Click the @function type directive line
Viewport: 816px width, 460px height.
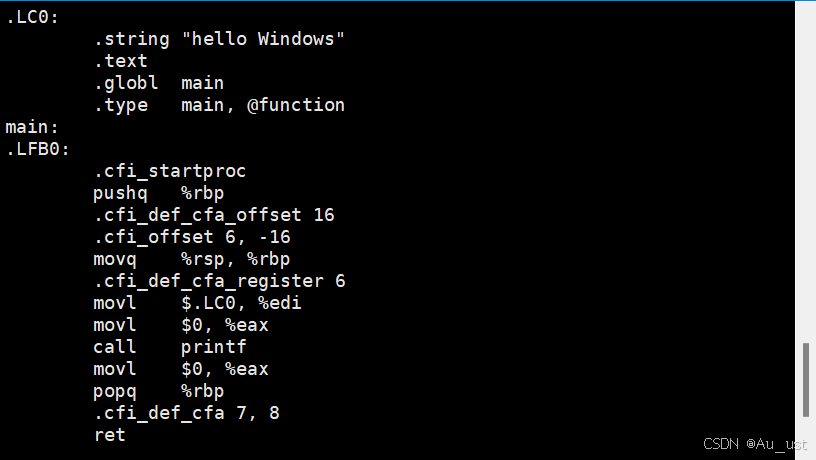[218, 105]
